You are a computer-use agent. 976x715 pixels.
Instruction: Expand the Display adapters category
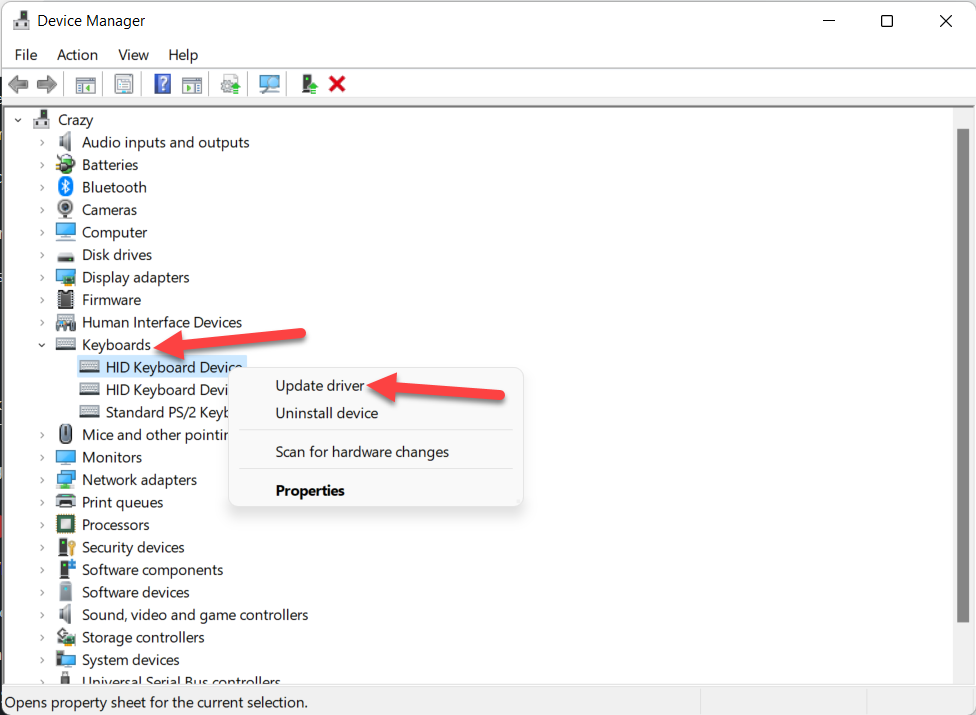tap(42, 277)
